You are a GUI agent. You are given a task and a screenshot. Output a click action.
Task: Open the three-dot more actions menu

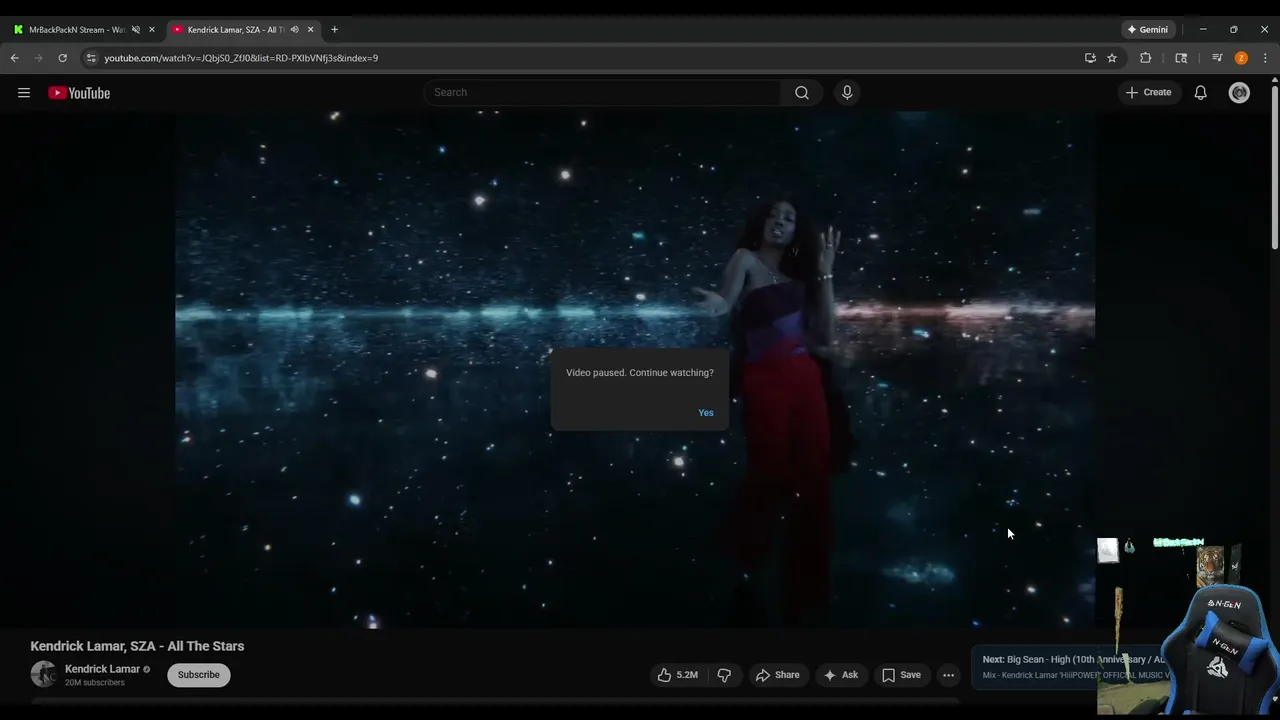pos(948,675)
